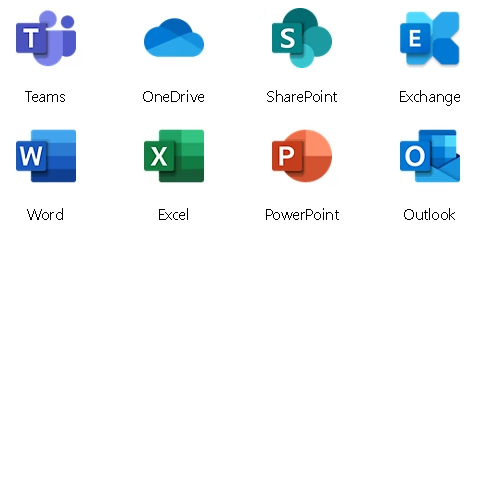Click the letter S tile on SharePoint icon
493x500 pixels.
pos(287,38)
